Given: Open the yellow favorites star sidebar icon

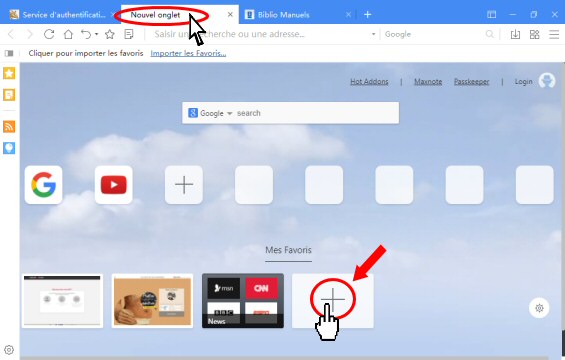Looking at the screenshot, I should coord(9,73).
